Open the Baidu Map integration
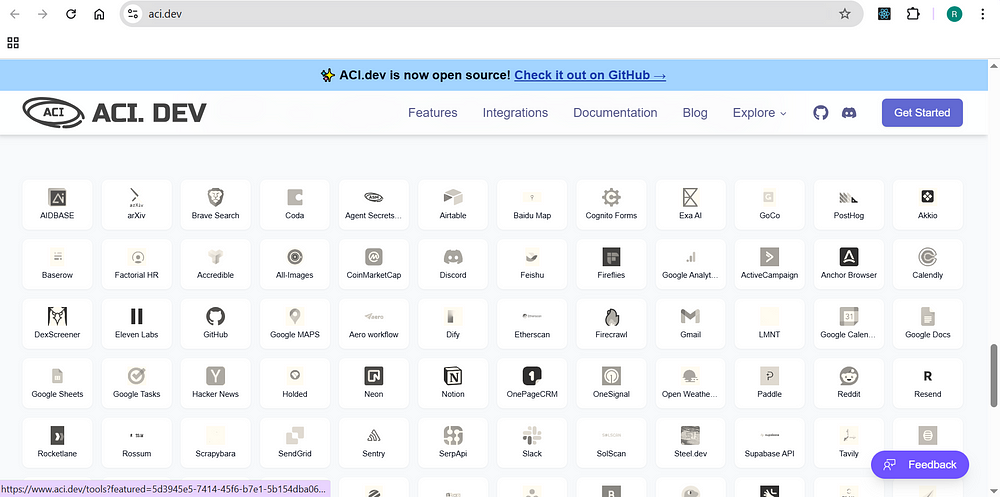The image size is (1000, 497). 532,204
